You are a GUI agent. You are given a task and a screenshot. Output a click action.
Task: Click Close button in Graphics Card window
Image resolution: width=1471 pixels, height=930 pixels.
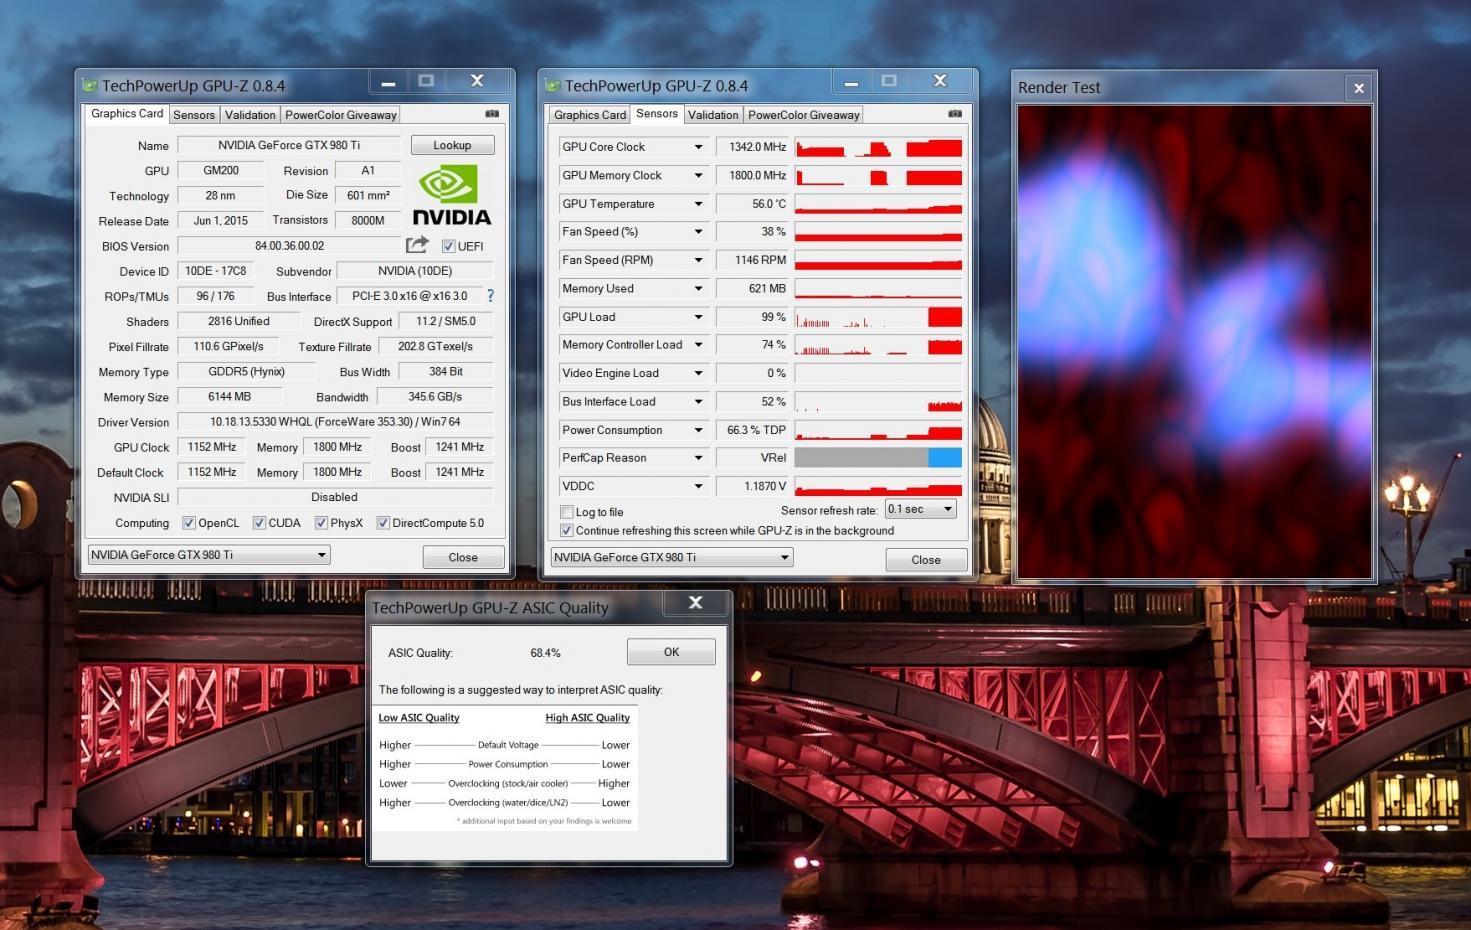(x=463, y=557)
